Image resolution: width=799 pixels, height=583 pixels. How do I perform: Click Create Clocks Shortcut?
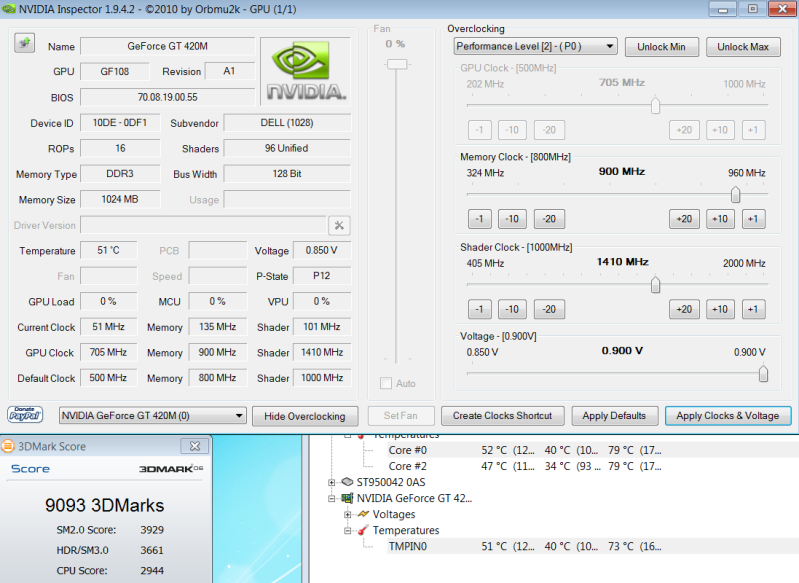point(502,415)
